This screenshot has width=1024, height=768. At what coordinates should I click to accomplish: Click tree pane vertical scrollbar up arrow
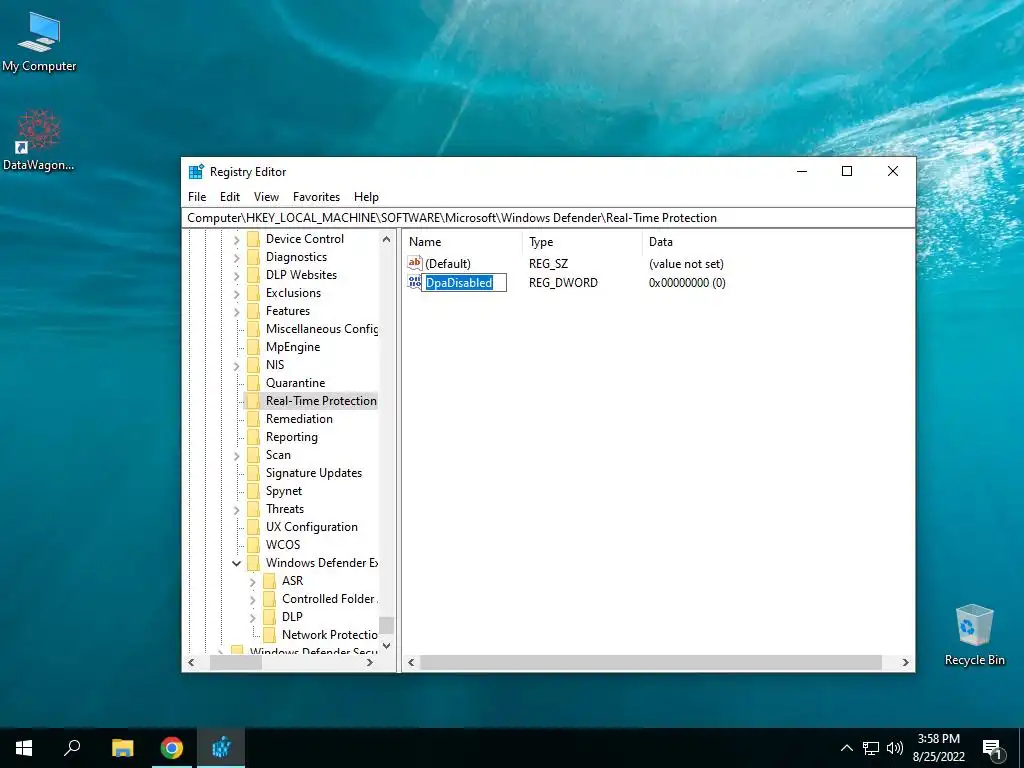pos(386,239)
